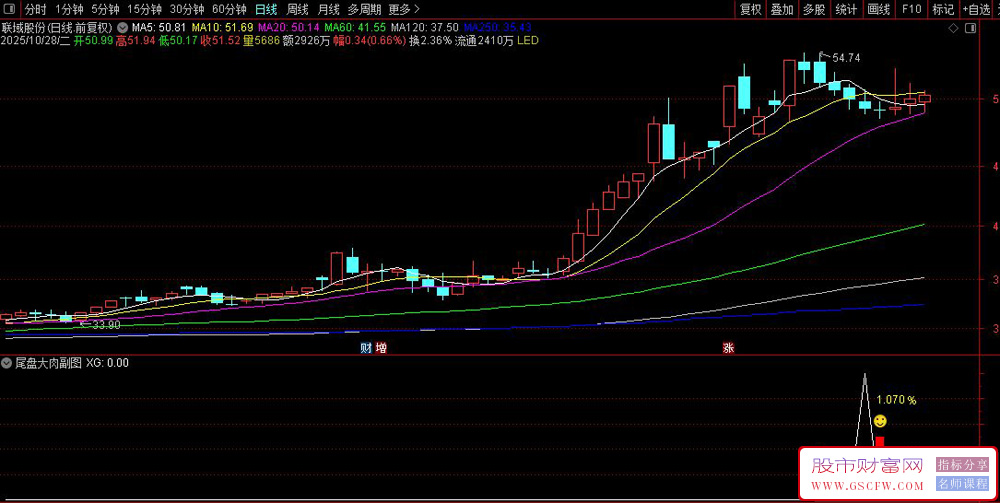Click the 指标分享 link

tap(962, 465)
